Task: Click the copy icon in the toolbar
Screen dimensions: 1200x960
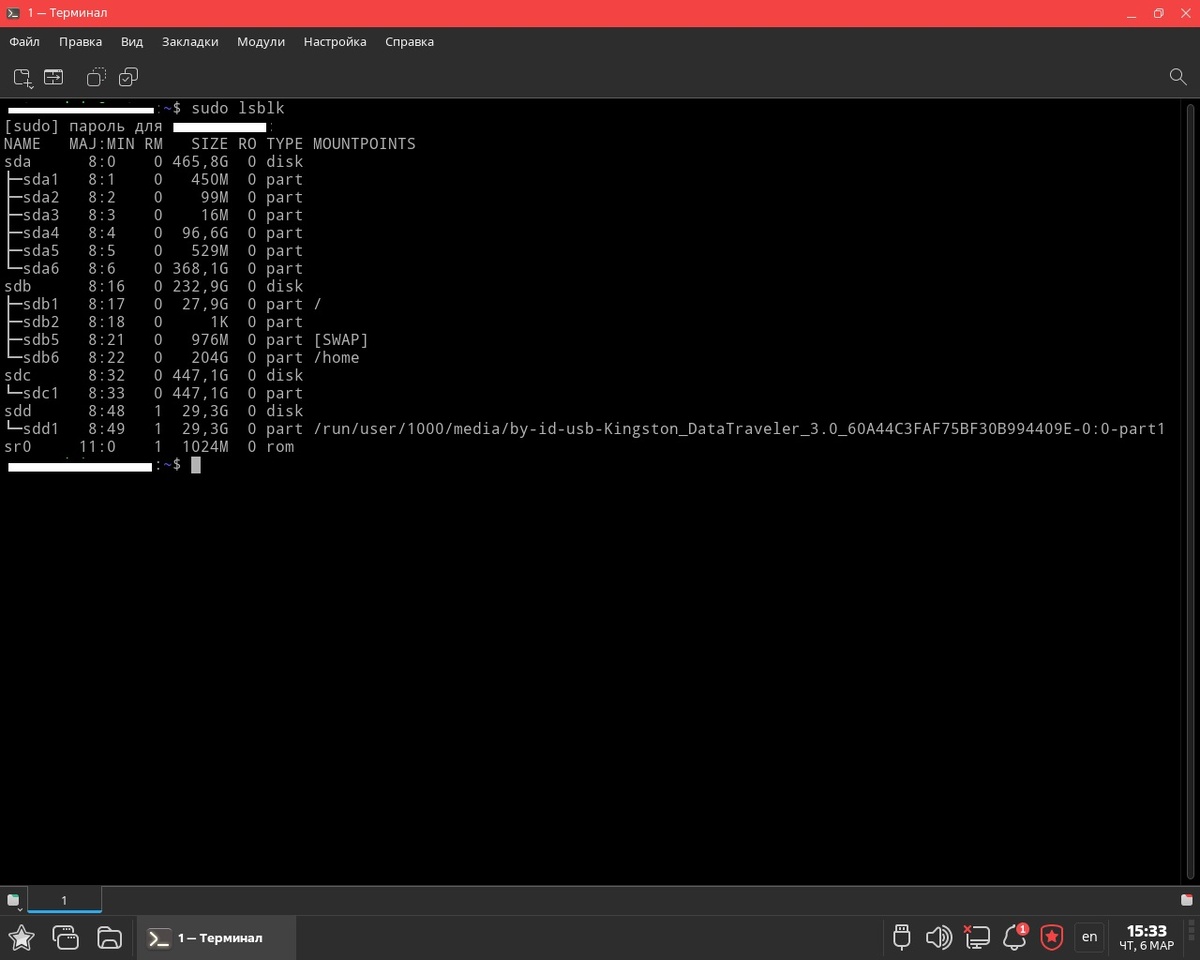Action: tap(97, 77)
